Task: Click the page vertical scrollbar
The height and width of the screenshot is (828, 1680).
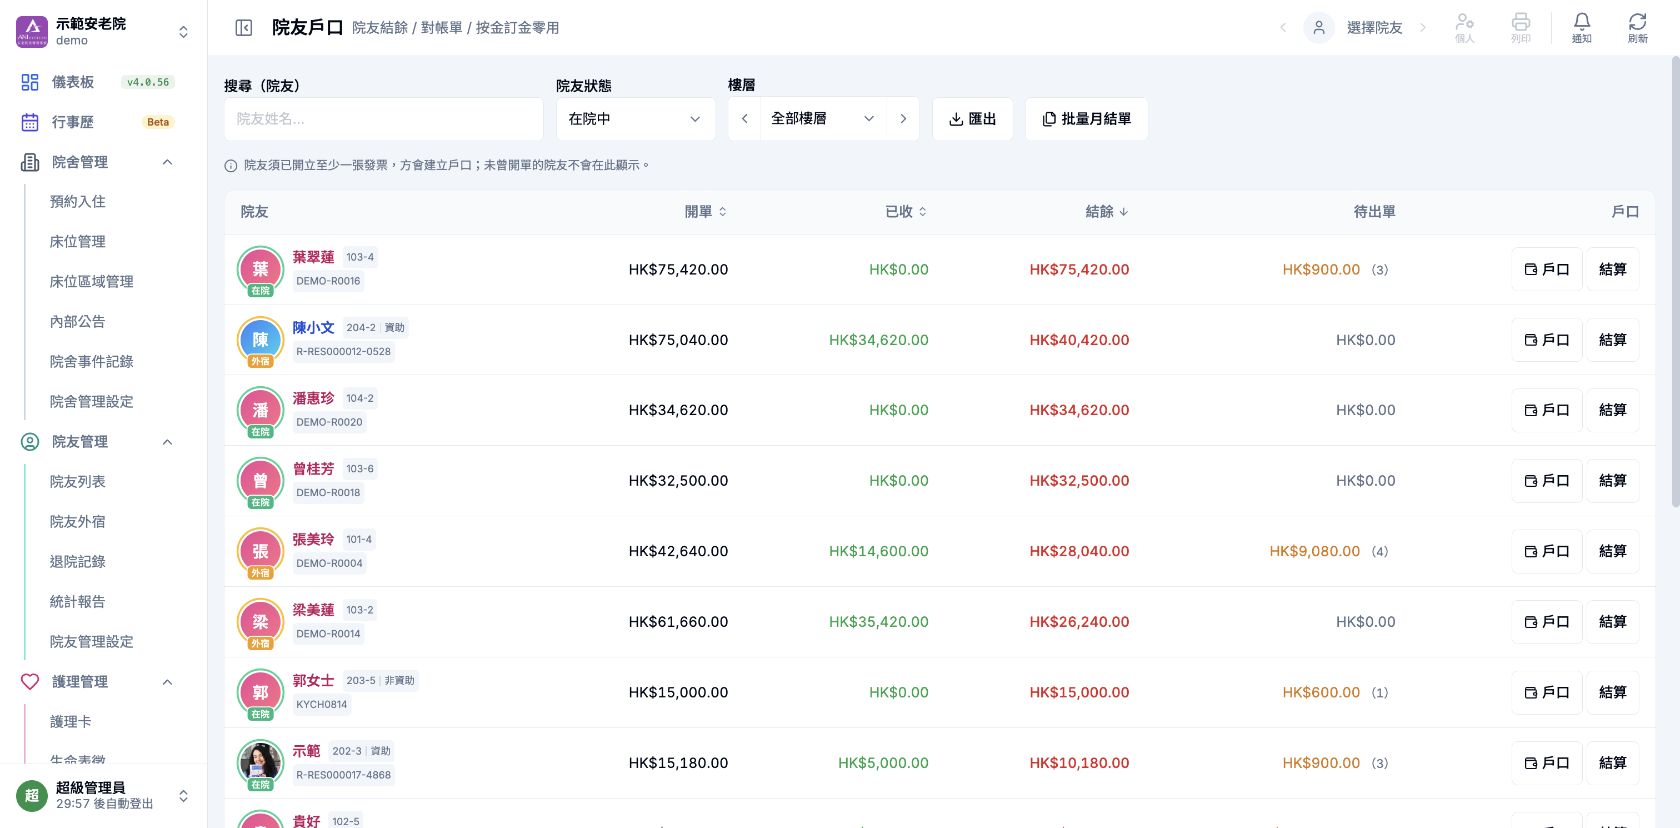Action: coord(1675,280)
